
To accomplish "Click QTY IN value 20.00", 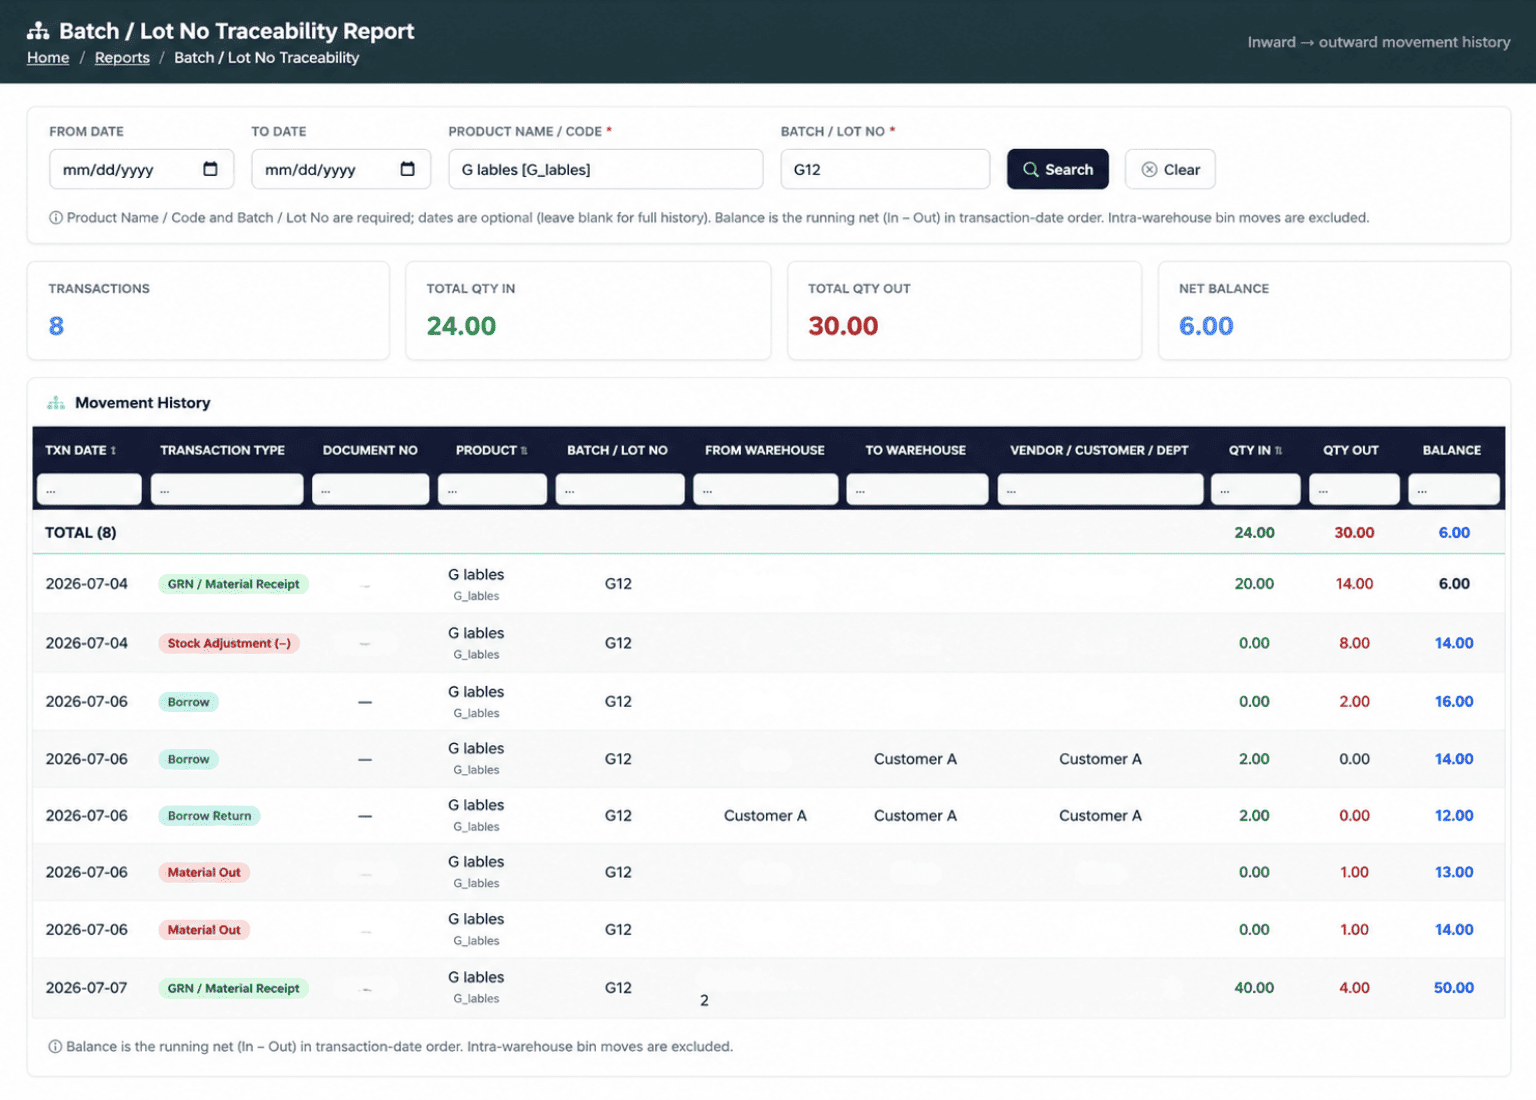I will 1254,584.
